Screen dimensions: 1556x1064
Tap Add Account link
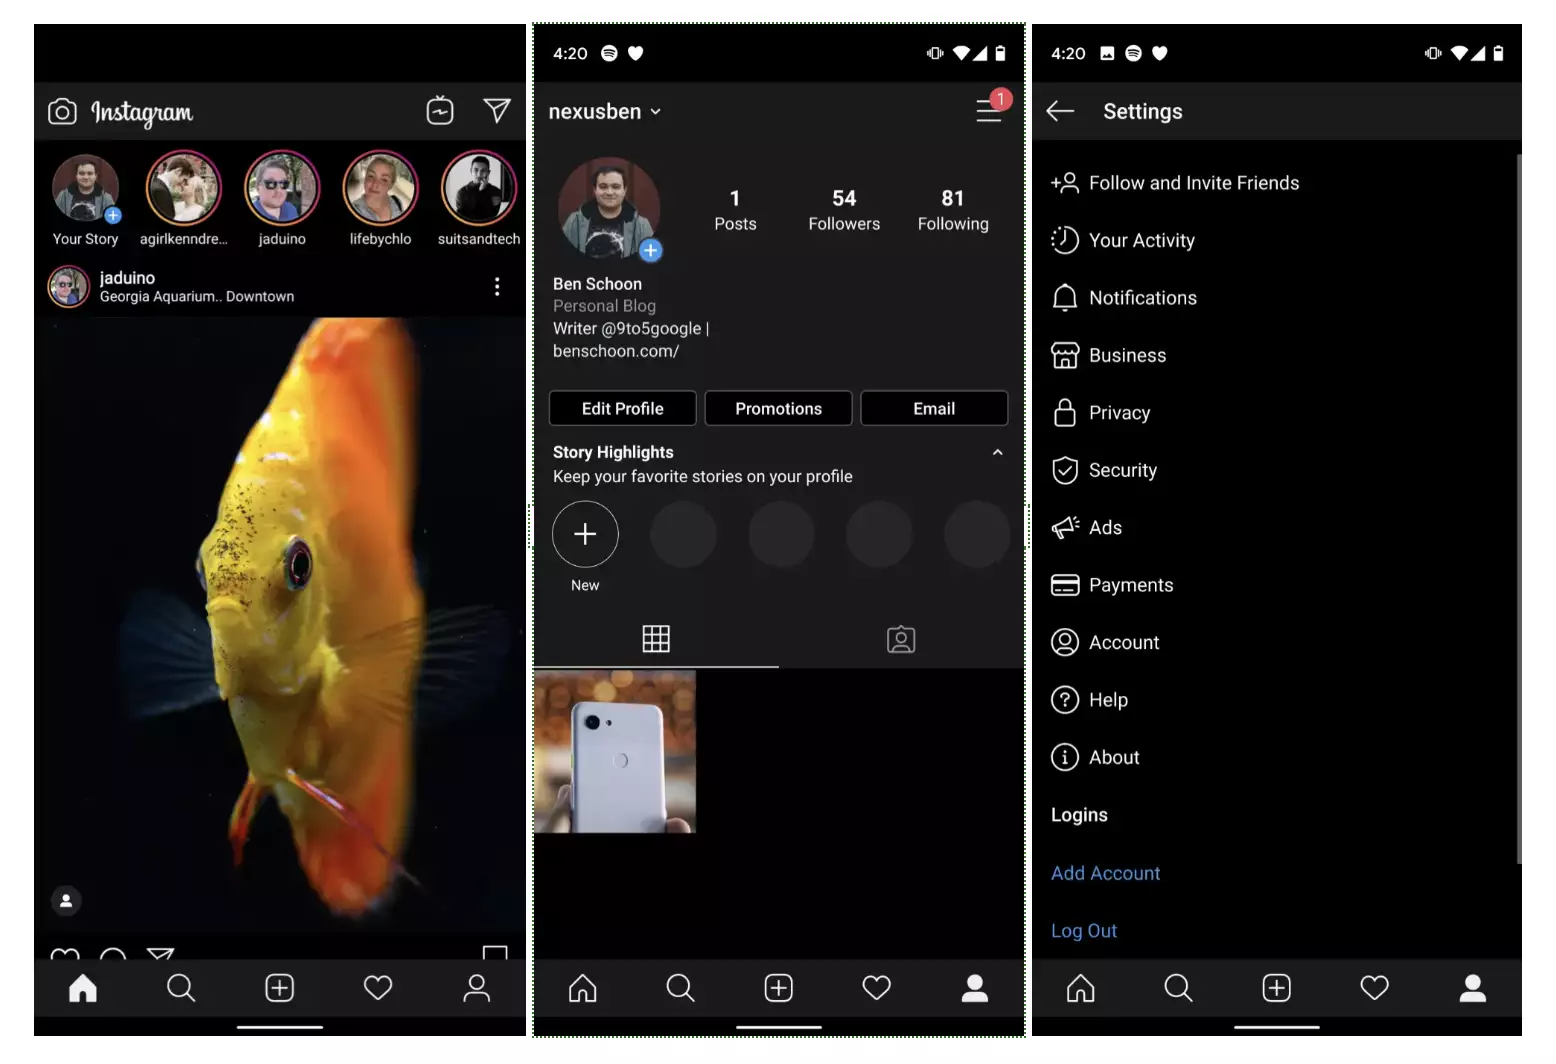pyautogui.click(x=1106, y=873)
